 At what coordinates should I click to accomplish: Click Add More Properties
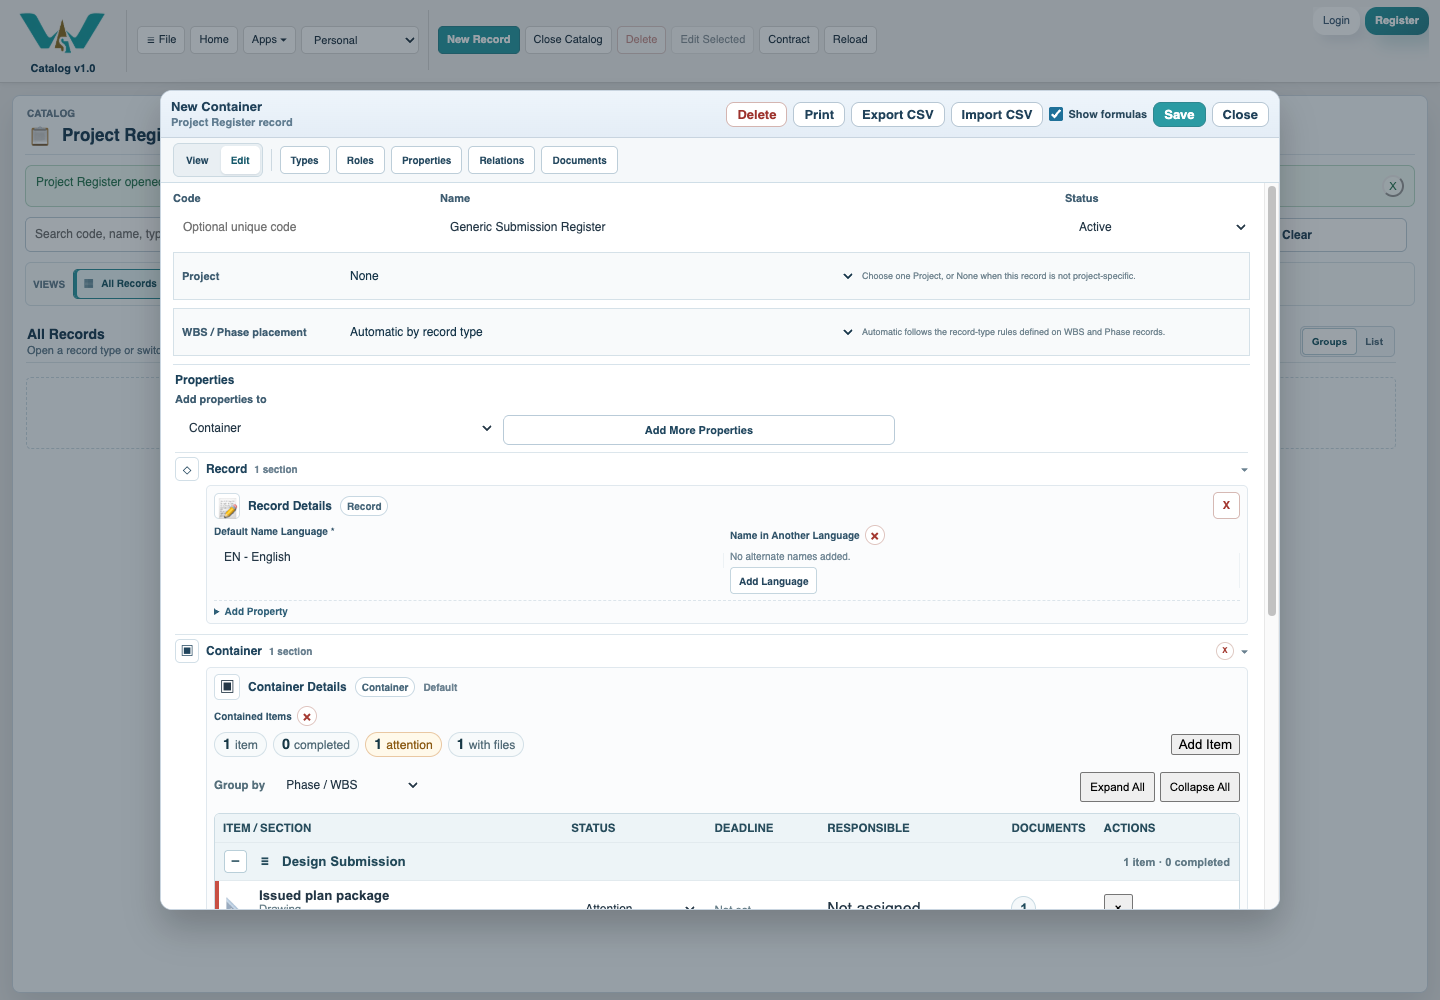coord(699,430)
